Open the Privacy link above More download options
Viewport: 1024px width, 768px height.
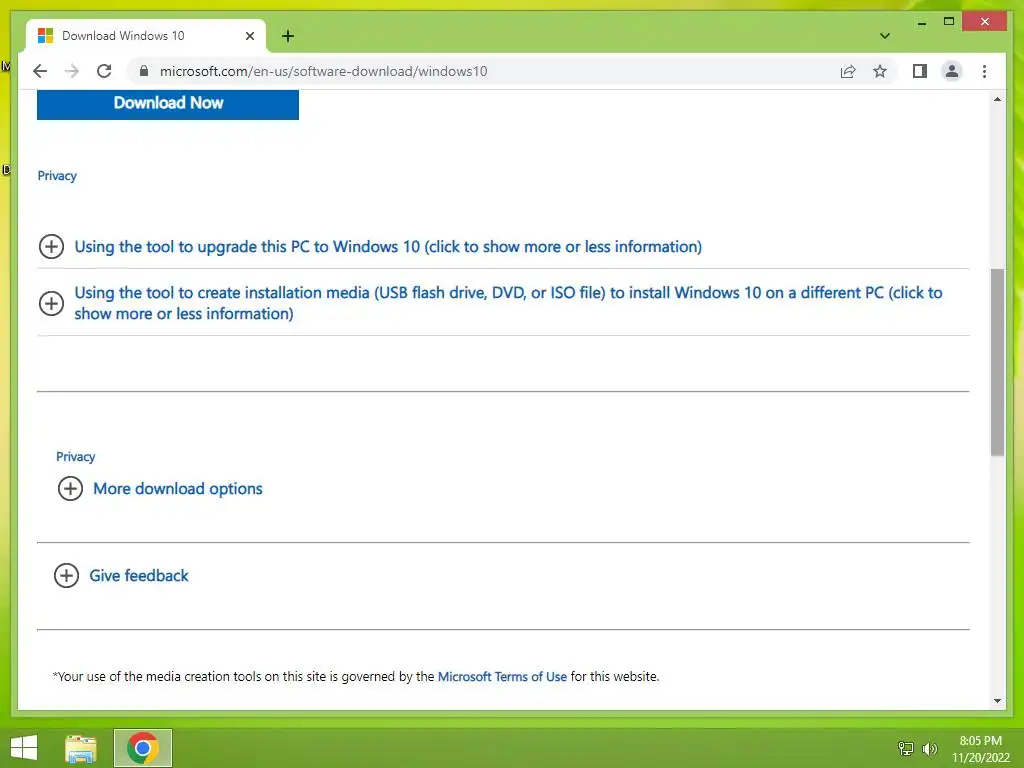pos(75,456)
